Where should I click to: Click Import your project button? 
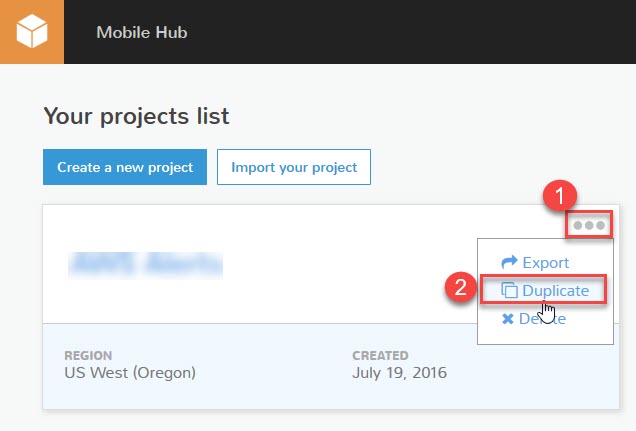pyautogui.click(x=294, y=167)
